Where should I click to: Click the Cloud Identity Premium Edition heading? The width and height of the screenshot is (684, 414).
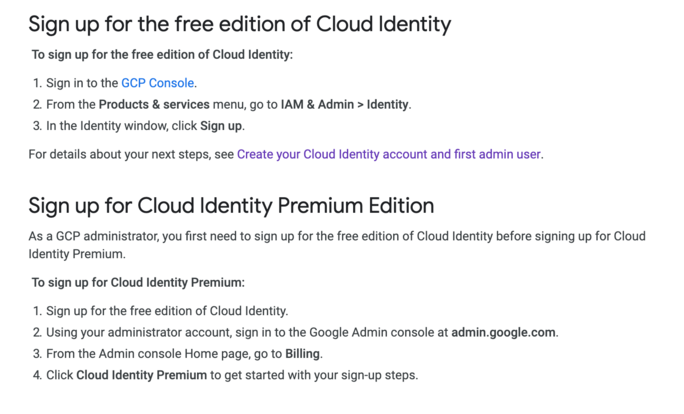(x=231, y=206)
